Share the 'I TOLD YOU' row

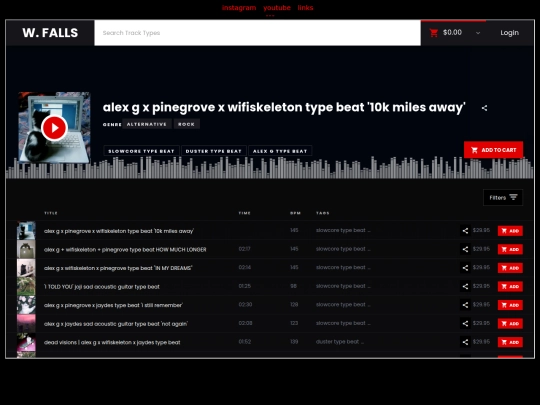[x=465, y=287]
